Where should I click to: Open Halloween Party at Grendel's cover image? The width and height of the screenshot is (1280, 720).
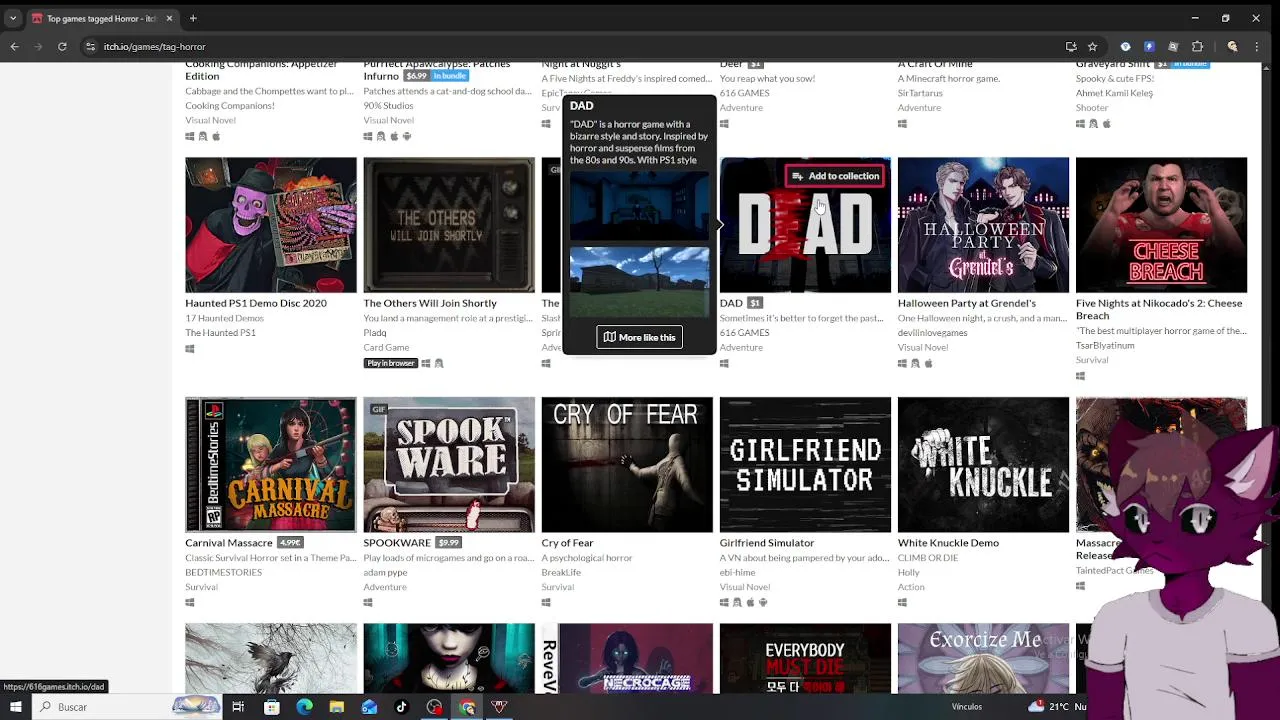point(983,225)
